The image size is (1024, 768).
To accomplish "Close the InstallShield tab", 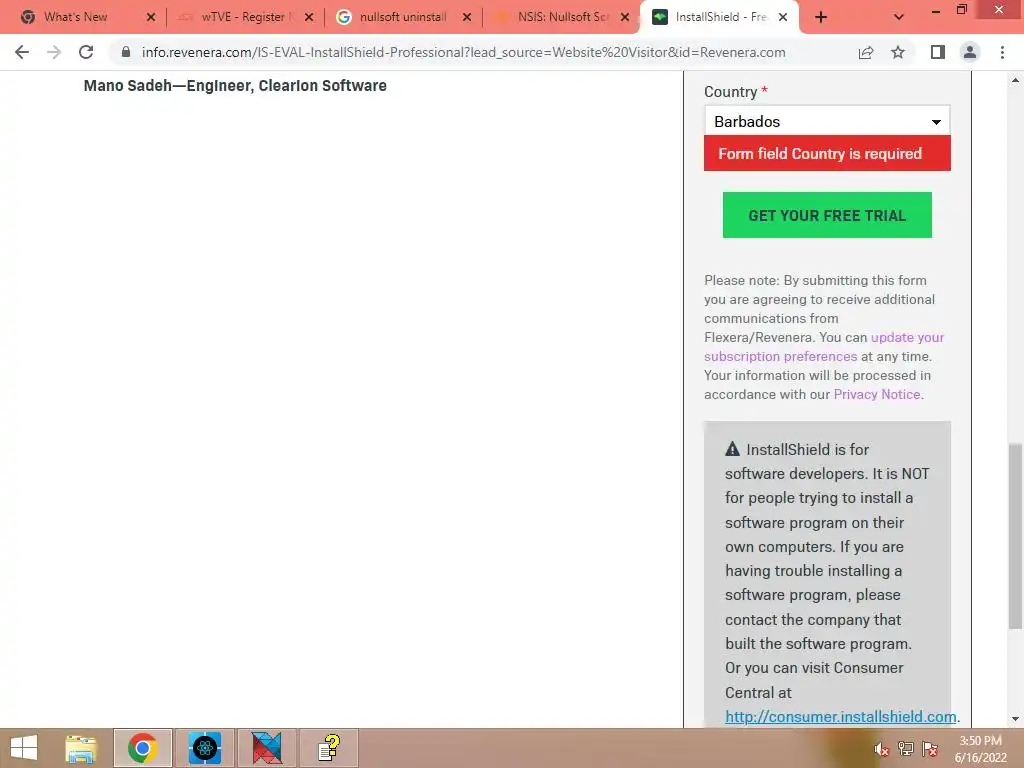I will (x=784, y=17).
